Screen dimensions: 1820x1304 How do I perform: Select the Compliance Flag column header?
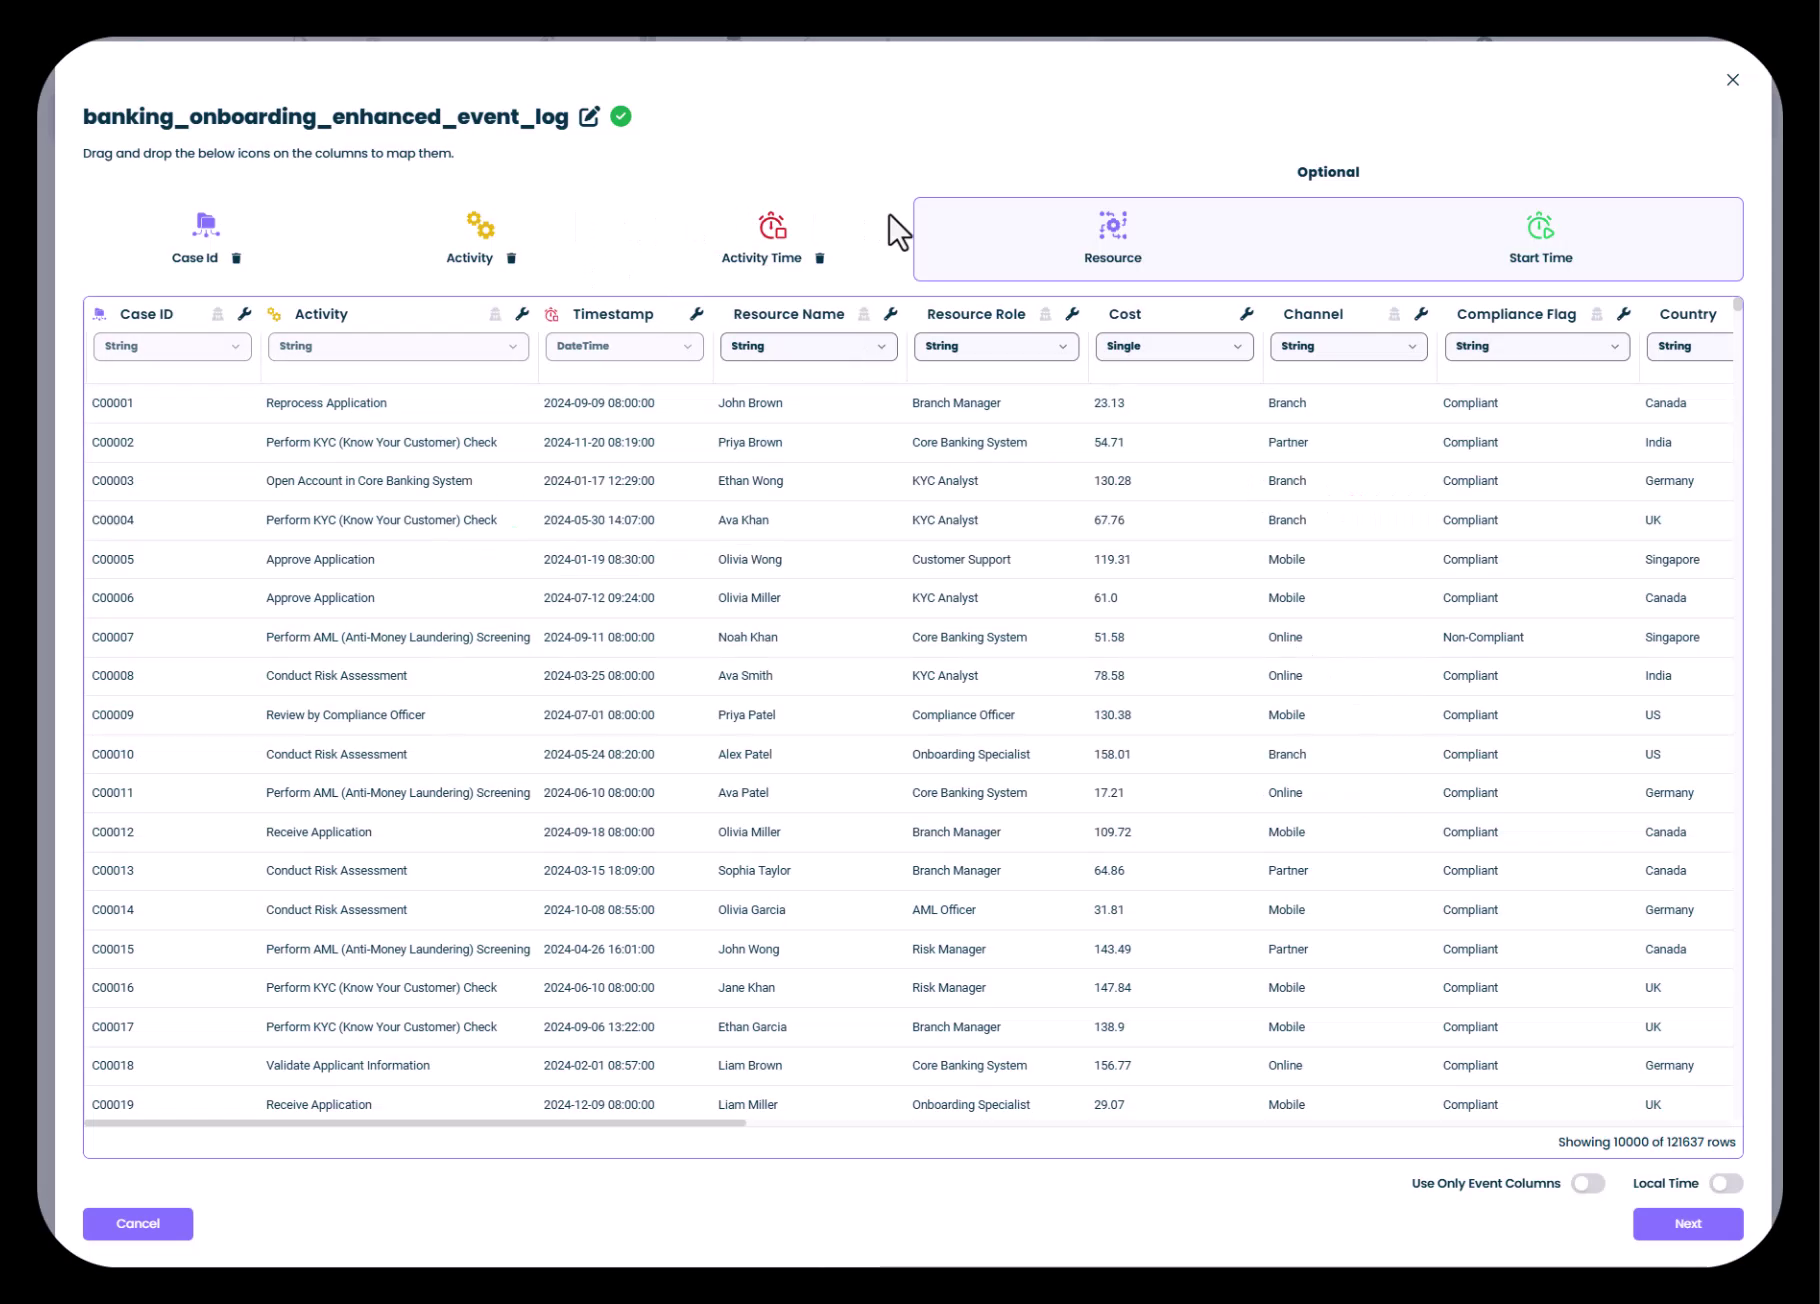click(1515, 314)
